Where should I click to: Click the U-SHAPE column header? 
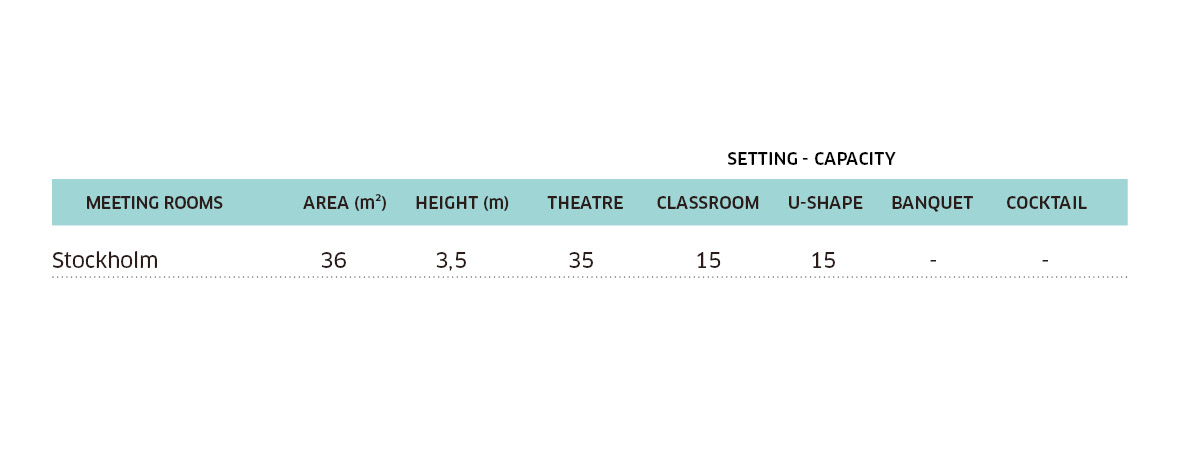[x=825, y=203]
